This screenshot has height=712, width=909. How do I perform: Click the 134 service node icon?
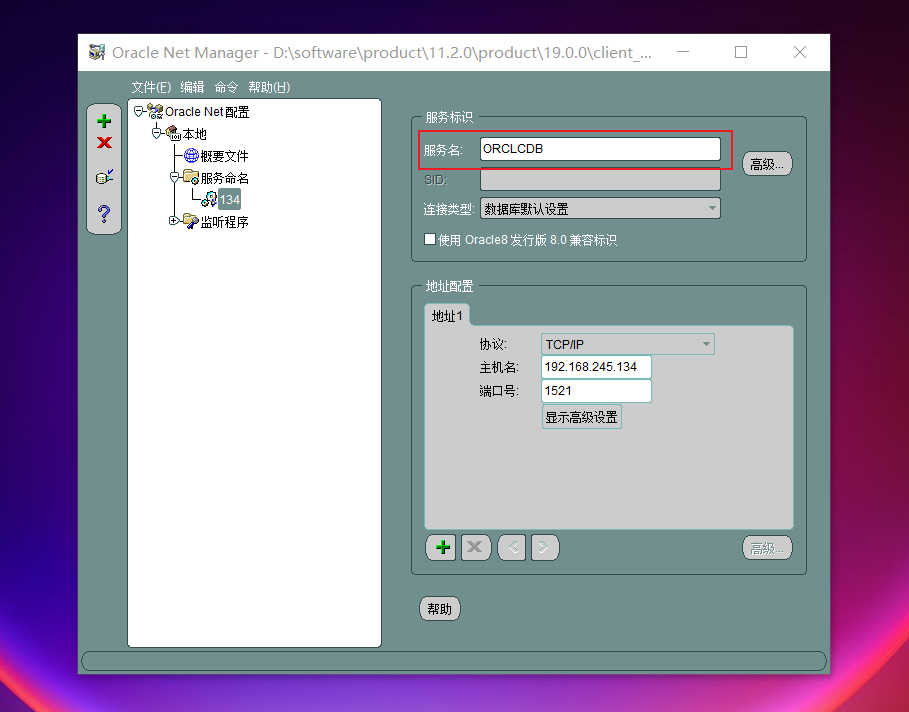[x=209, y=199]
